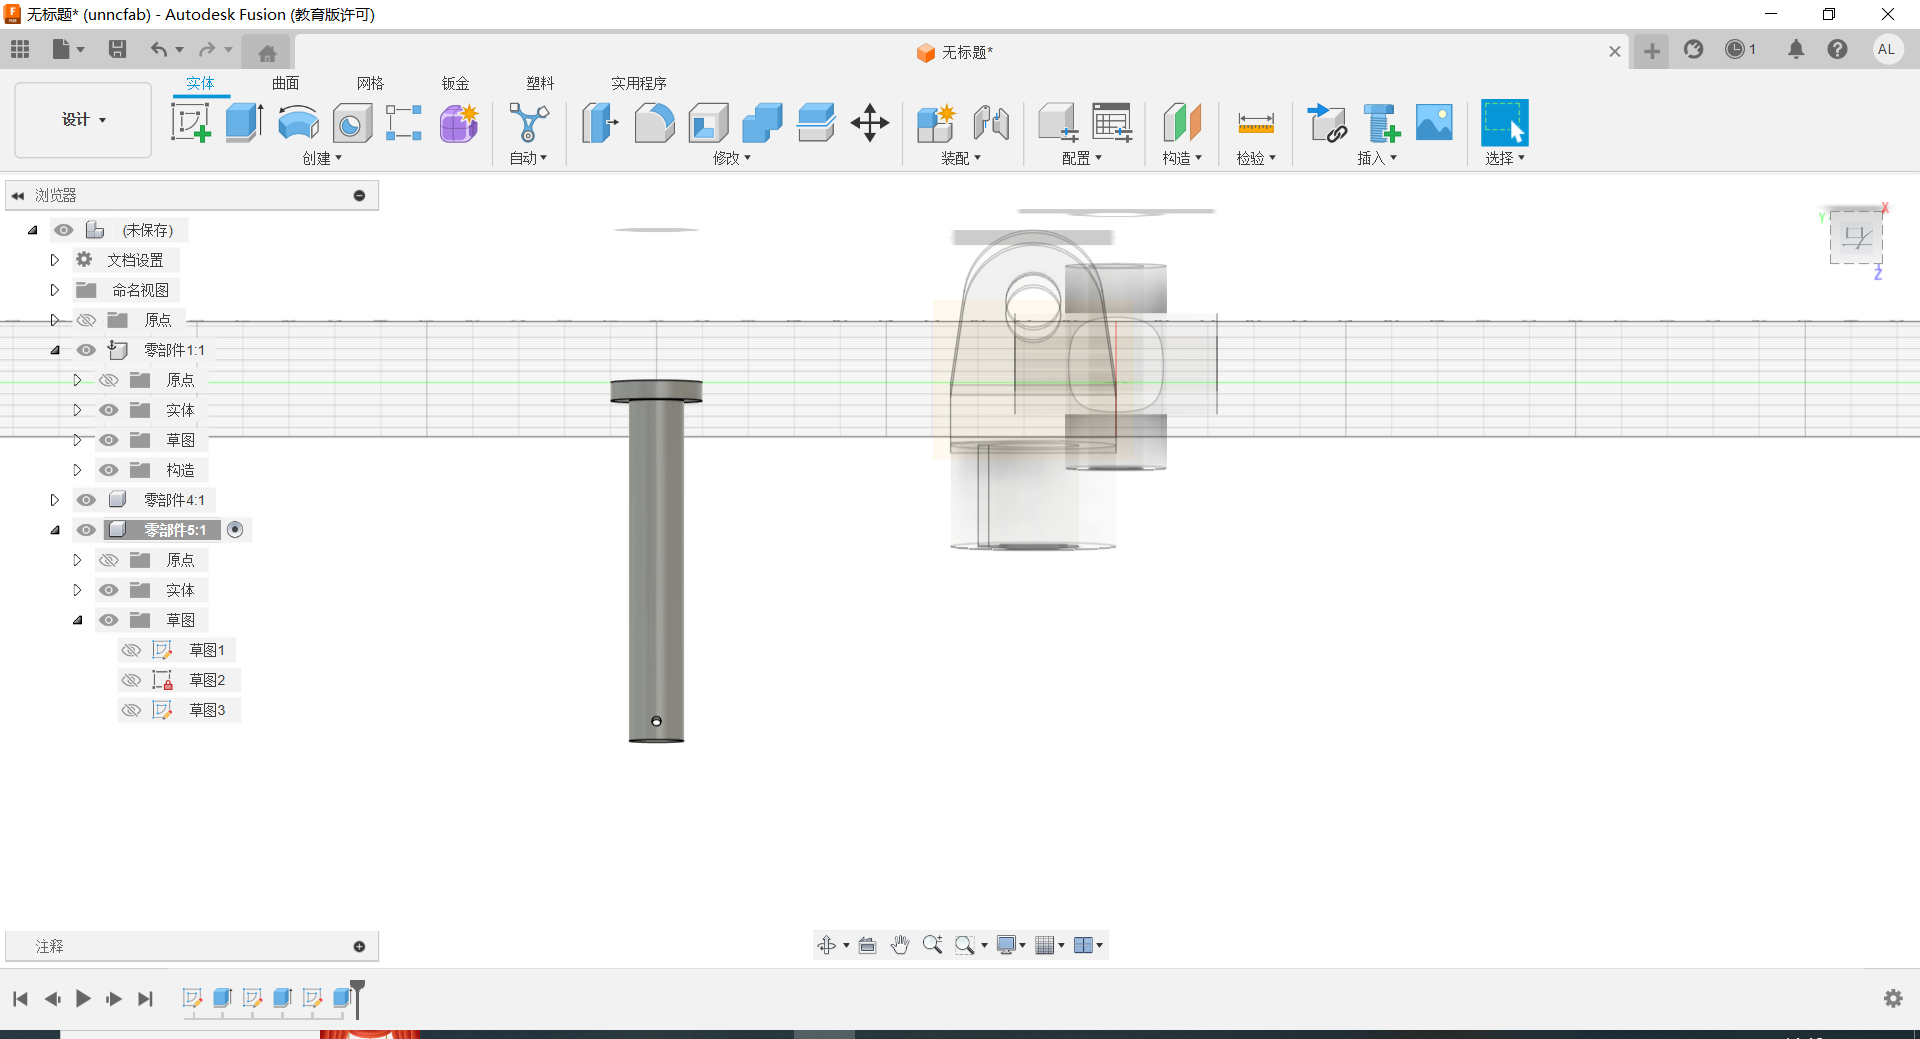
Task: Select the Joint tool icon
Action: tap(990, 123)
